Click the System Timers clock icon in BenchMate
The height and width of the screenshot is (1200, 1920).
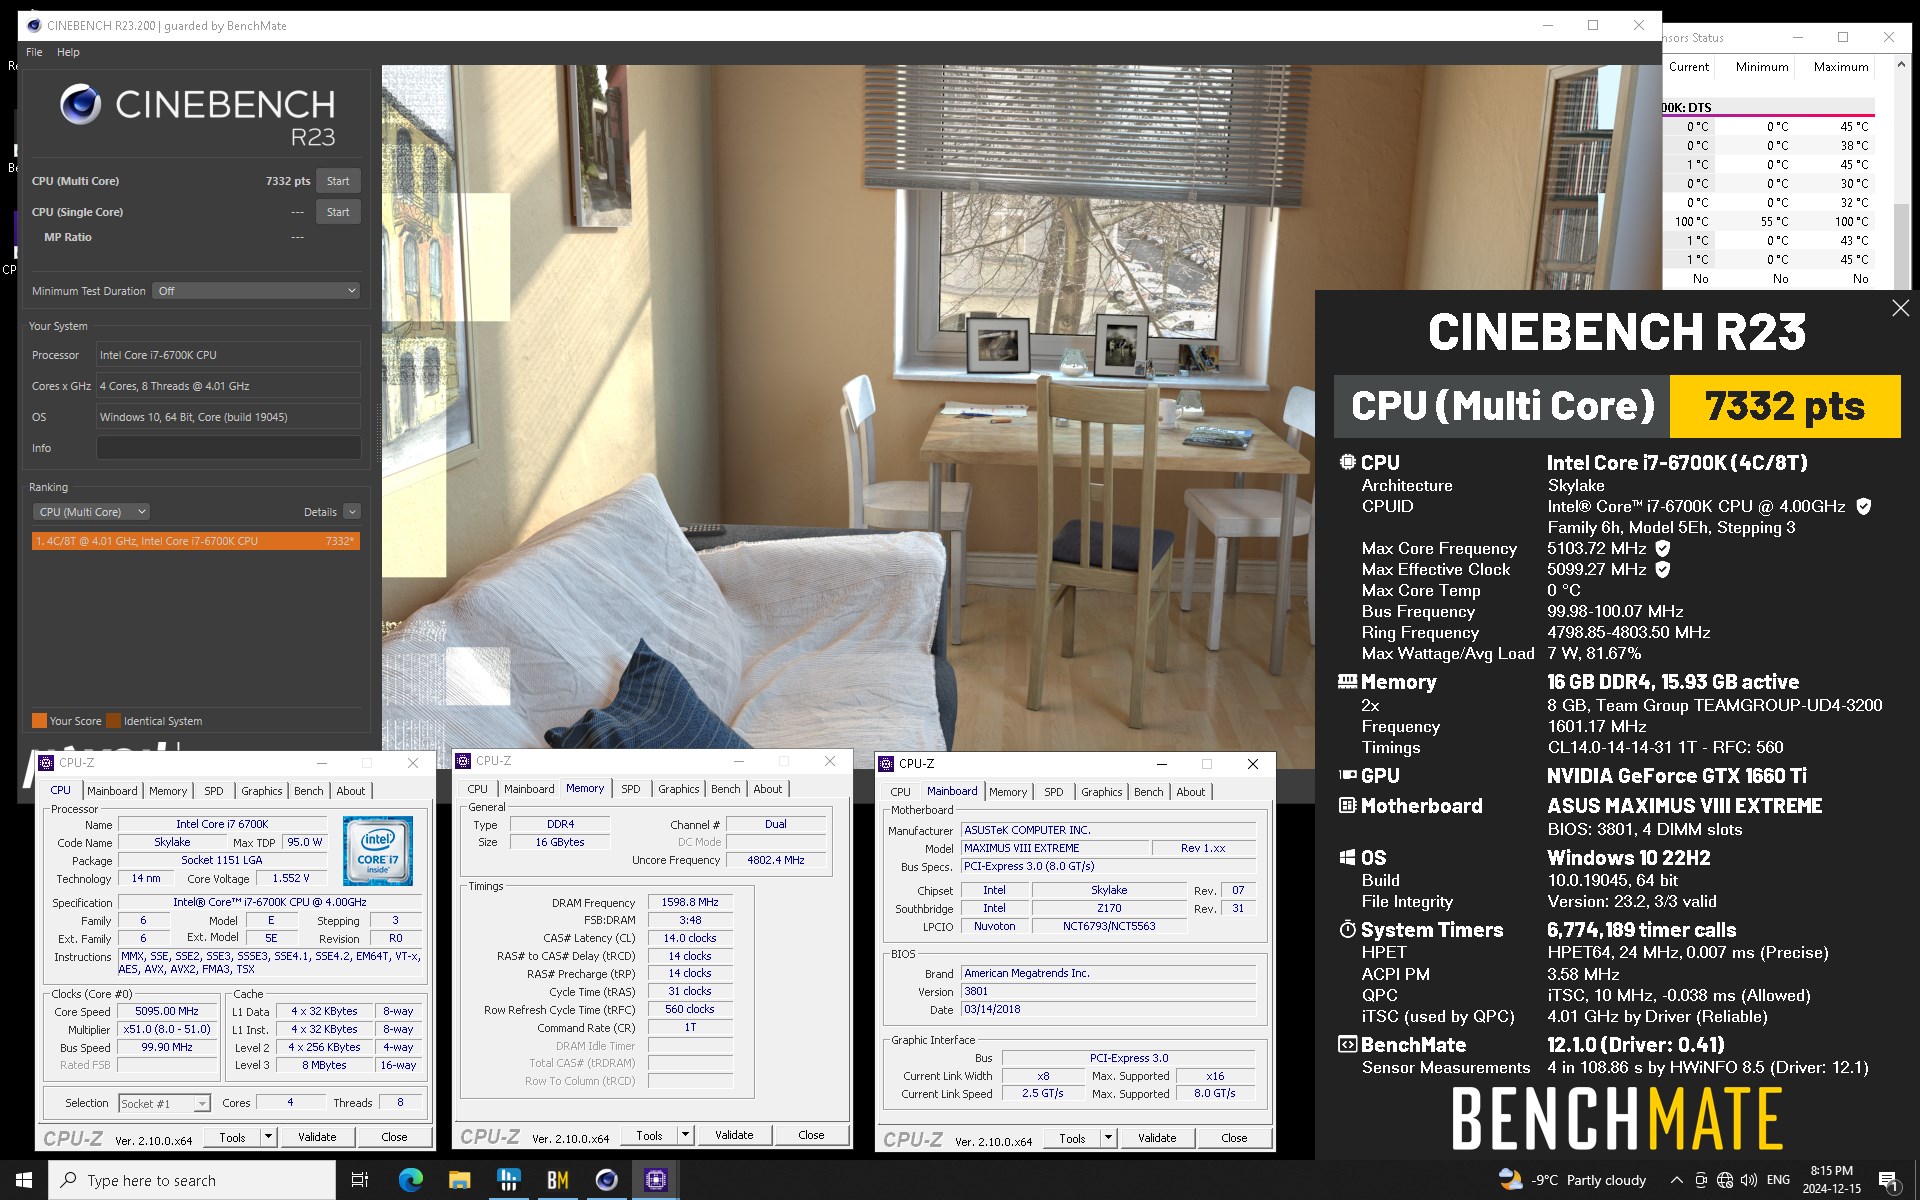(x=1347, y=929)
